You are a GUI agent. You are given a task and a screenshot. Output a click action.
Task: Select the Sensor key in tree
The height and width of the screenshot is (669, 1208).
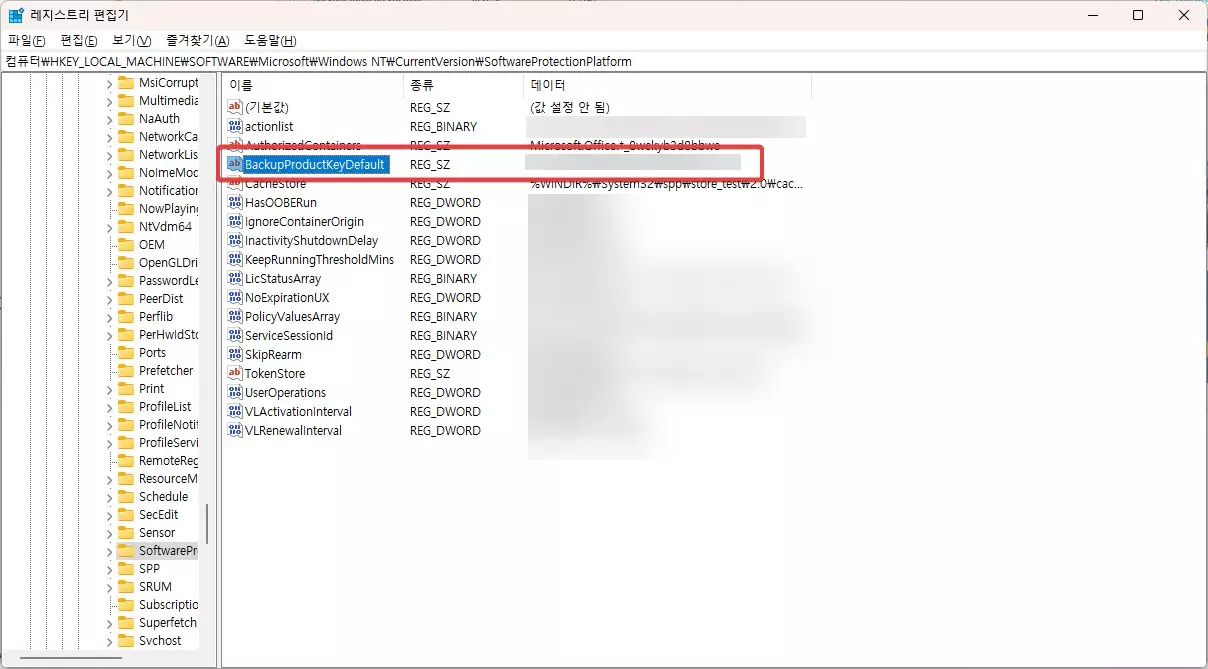(x=157, y=532)
